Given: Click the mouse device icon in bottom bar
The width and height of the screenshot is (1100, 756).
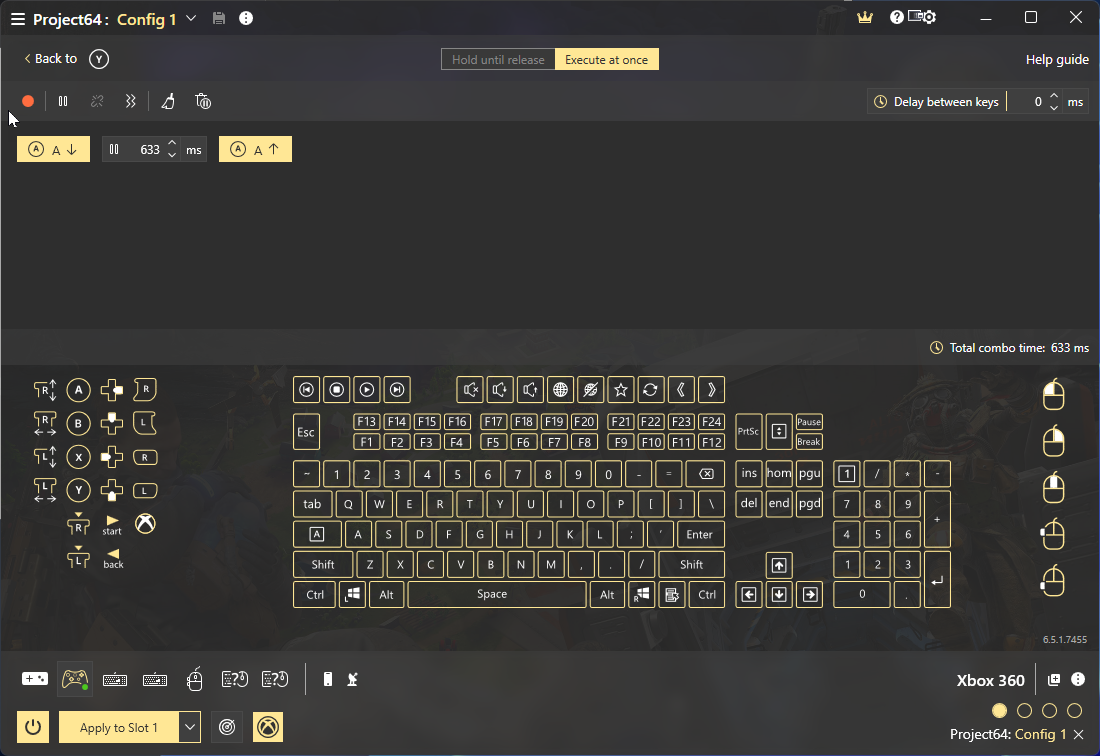Looking at the screenshot, I should (x=195, y=680).
